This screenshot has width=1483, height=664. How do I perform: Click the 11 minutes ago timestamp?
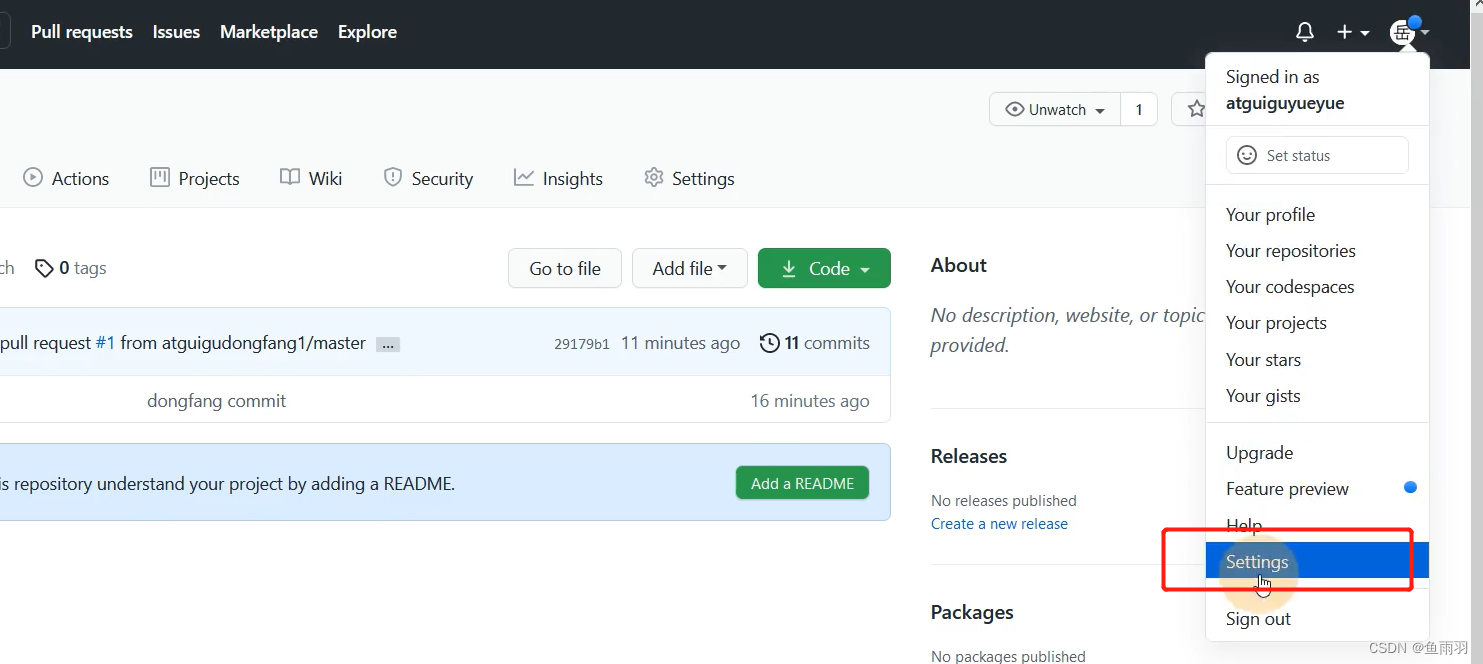click(680, 343)
